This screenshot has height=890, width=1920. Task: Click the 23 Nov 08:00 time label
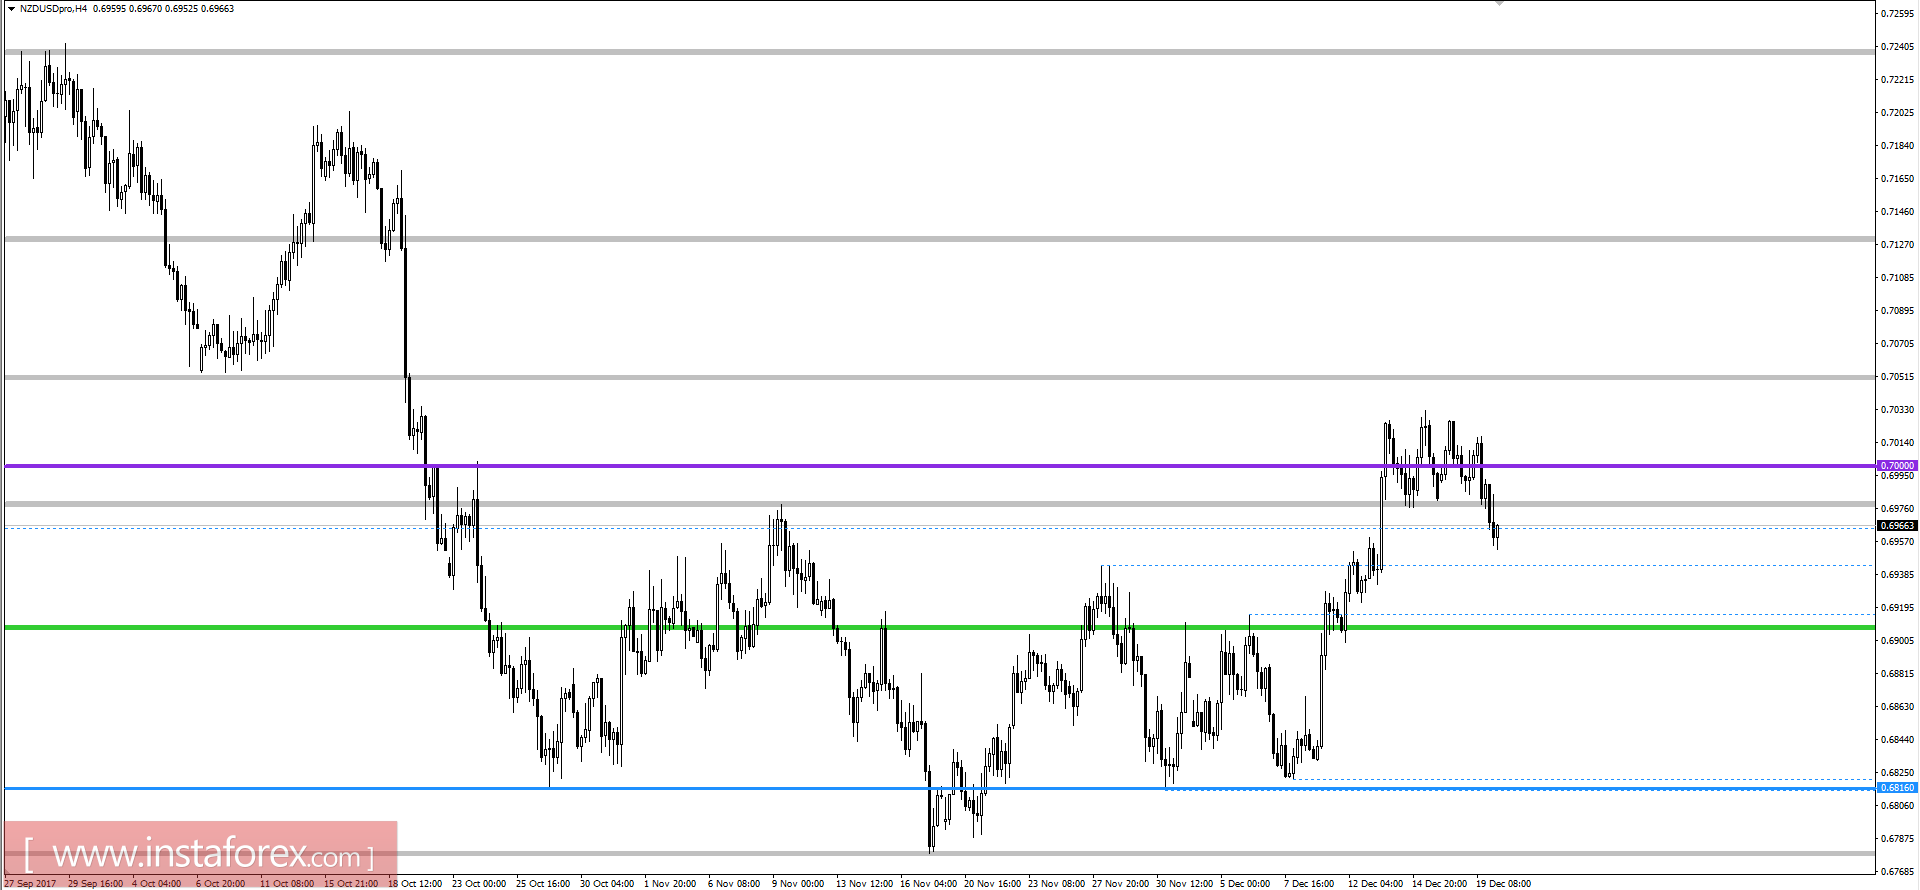(x=1057, y=883)
